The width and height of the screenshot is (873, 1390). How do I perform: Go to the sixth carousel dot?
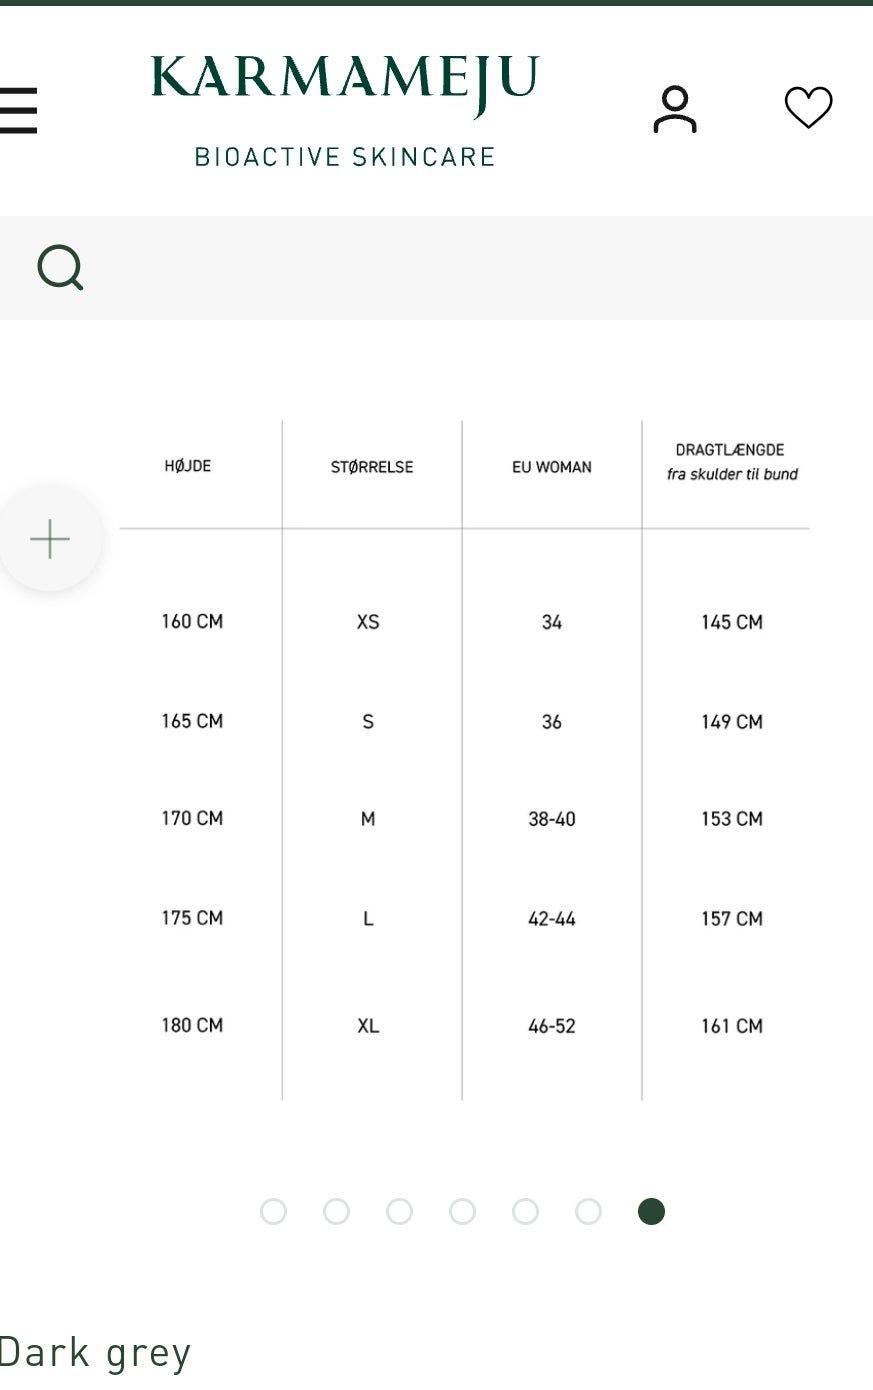click(588, 1212)
